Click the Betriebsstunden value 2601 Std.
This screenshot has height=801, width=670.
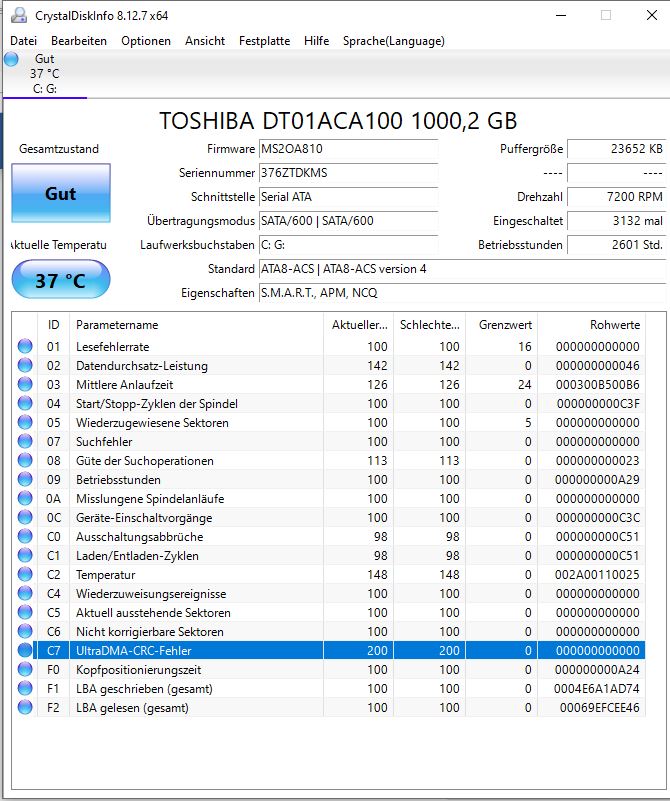617,245
